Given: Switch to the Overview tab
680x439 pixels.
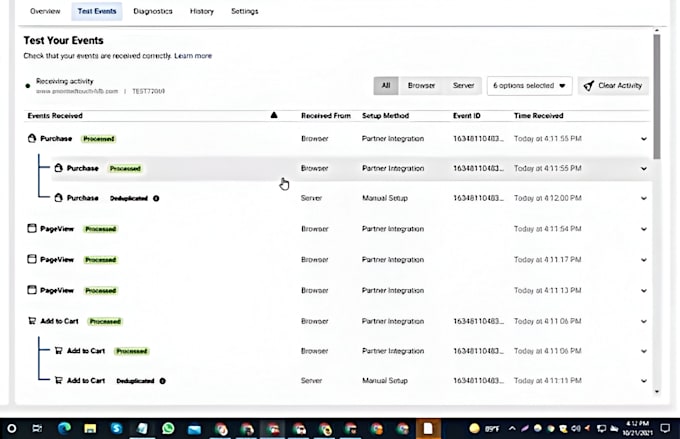Looking at the screenshot, I should point(45,11).
